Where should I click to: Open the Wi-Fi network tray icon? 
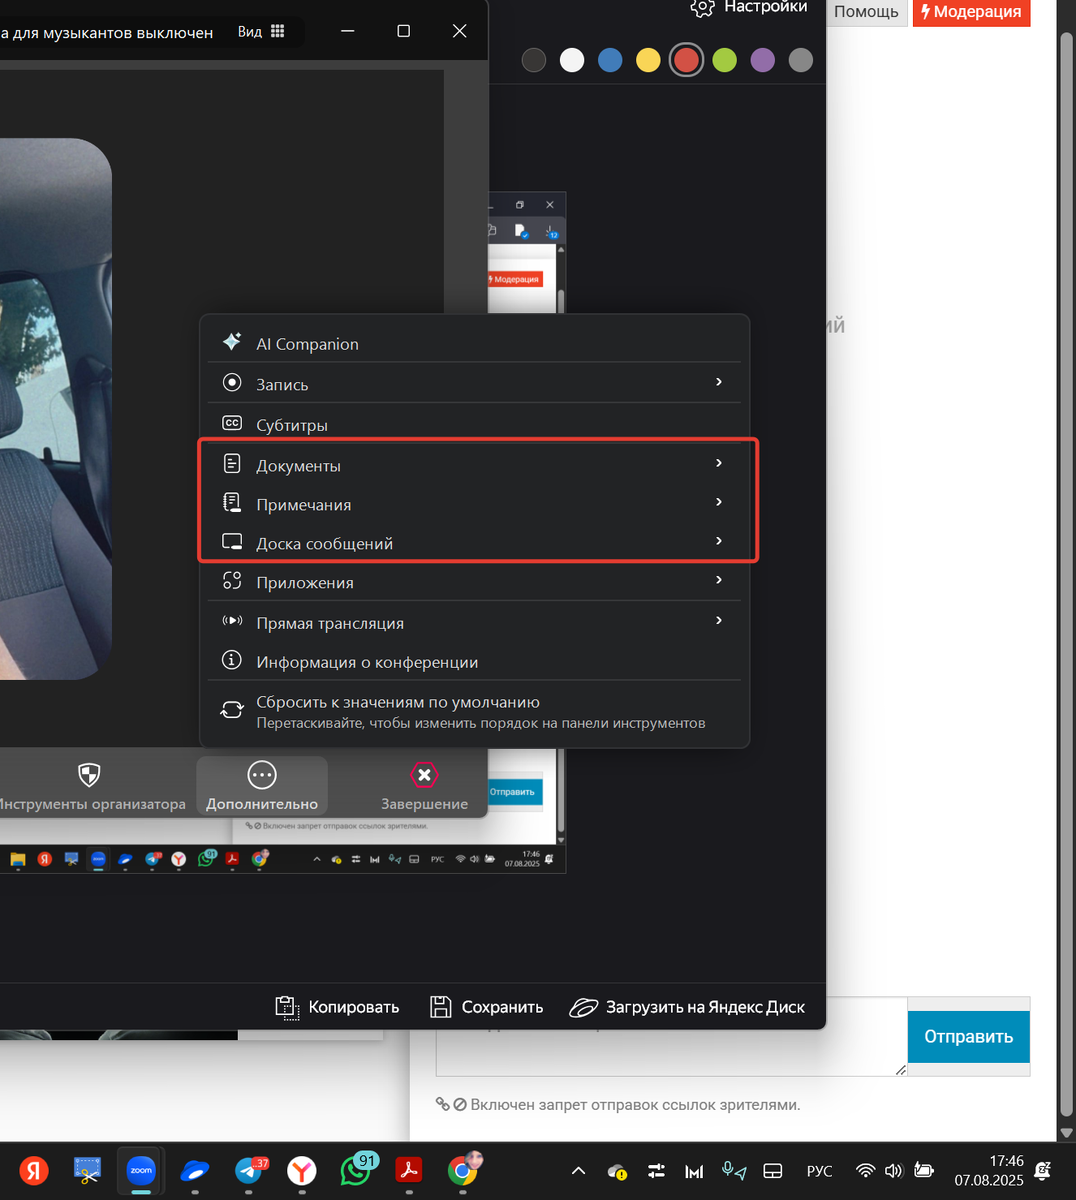(866, 1171)
